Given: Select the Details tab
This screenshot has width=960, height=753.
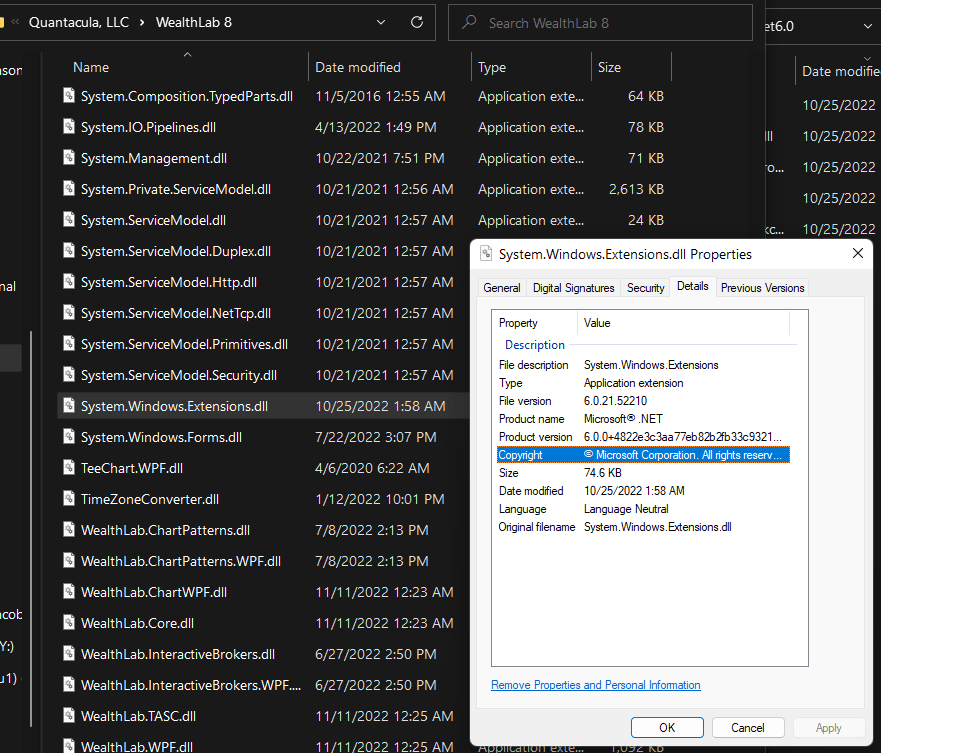Looking at the screenshot, I should pyautogui.click(x=692, y=287).
